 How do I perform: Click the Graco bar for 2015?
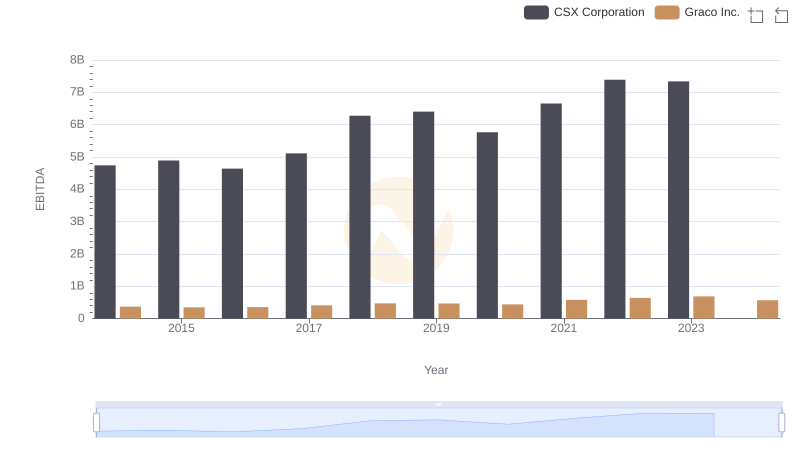point(194,313)
